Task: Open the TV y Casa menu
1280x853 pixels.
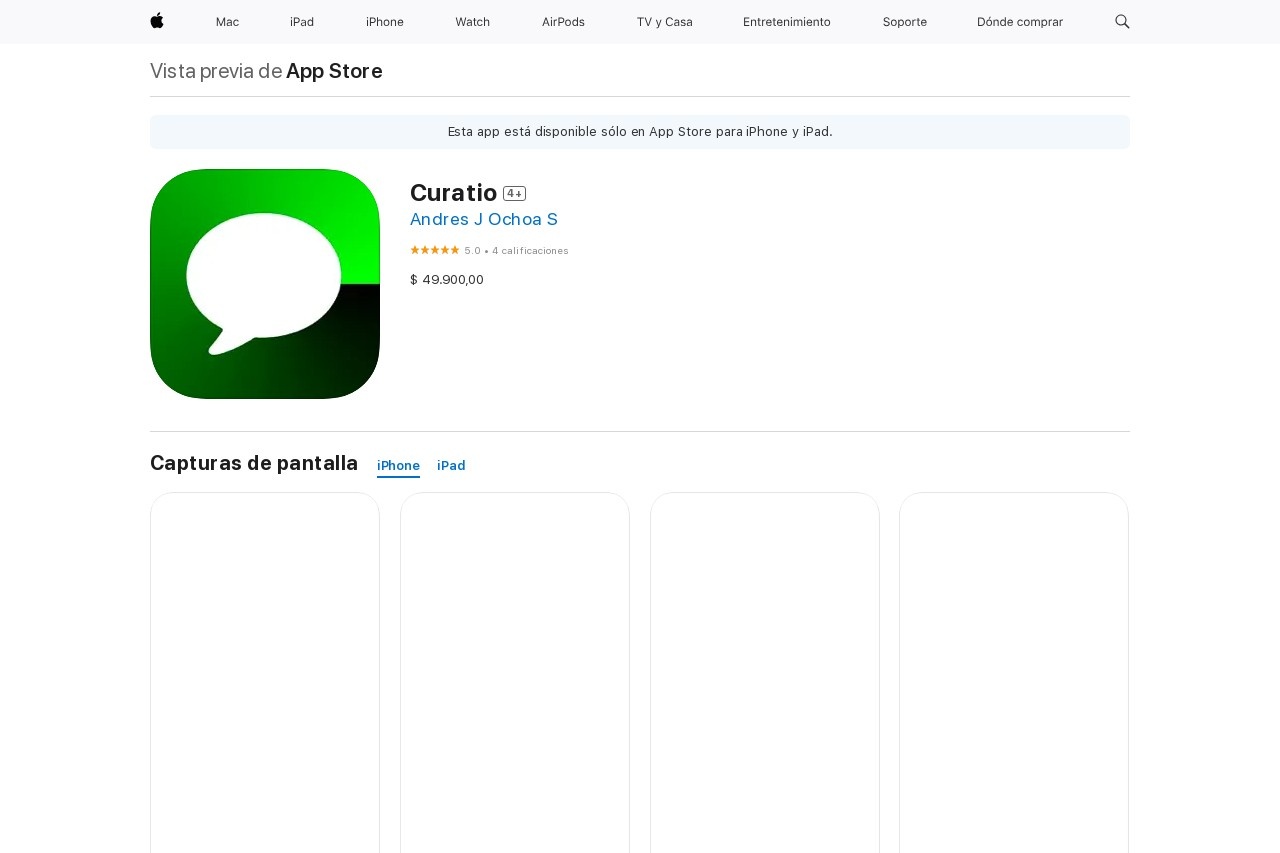Action: (664, 22)
